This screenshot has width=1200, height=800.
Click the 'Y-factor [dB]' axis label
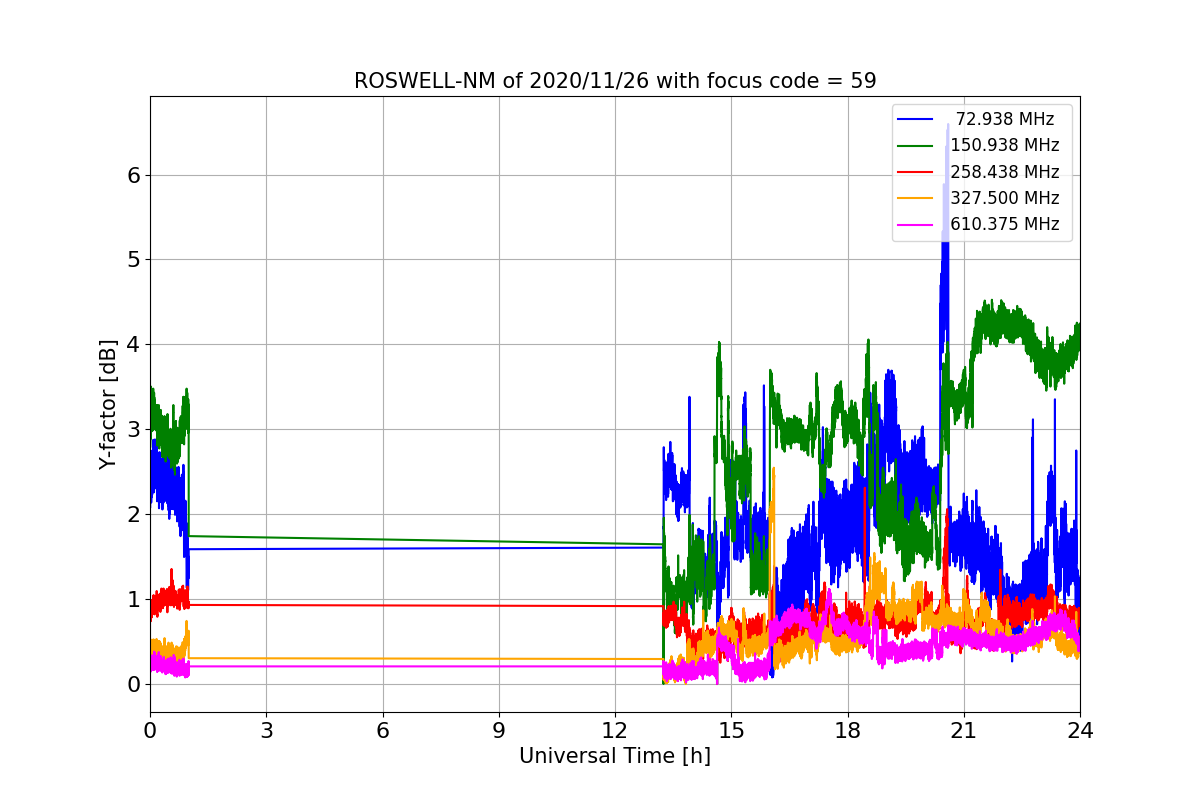click(108, 404)
